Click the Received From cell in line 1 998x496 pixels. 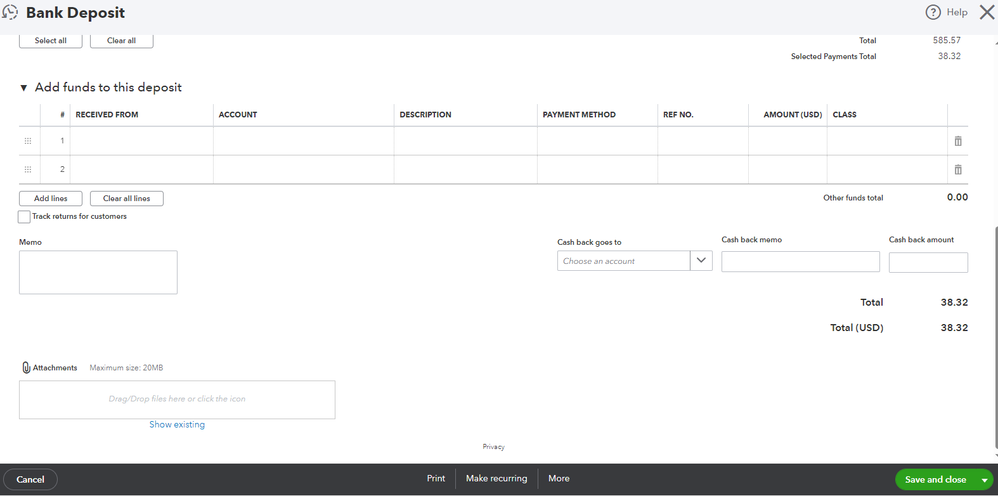click(x=142, y=141)
